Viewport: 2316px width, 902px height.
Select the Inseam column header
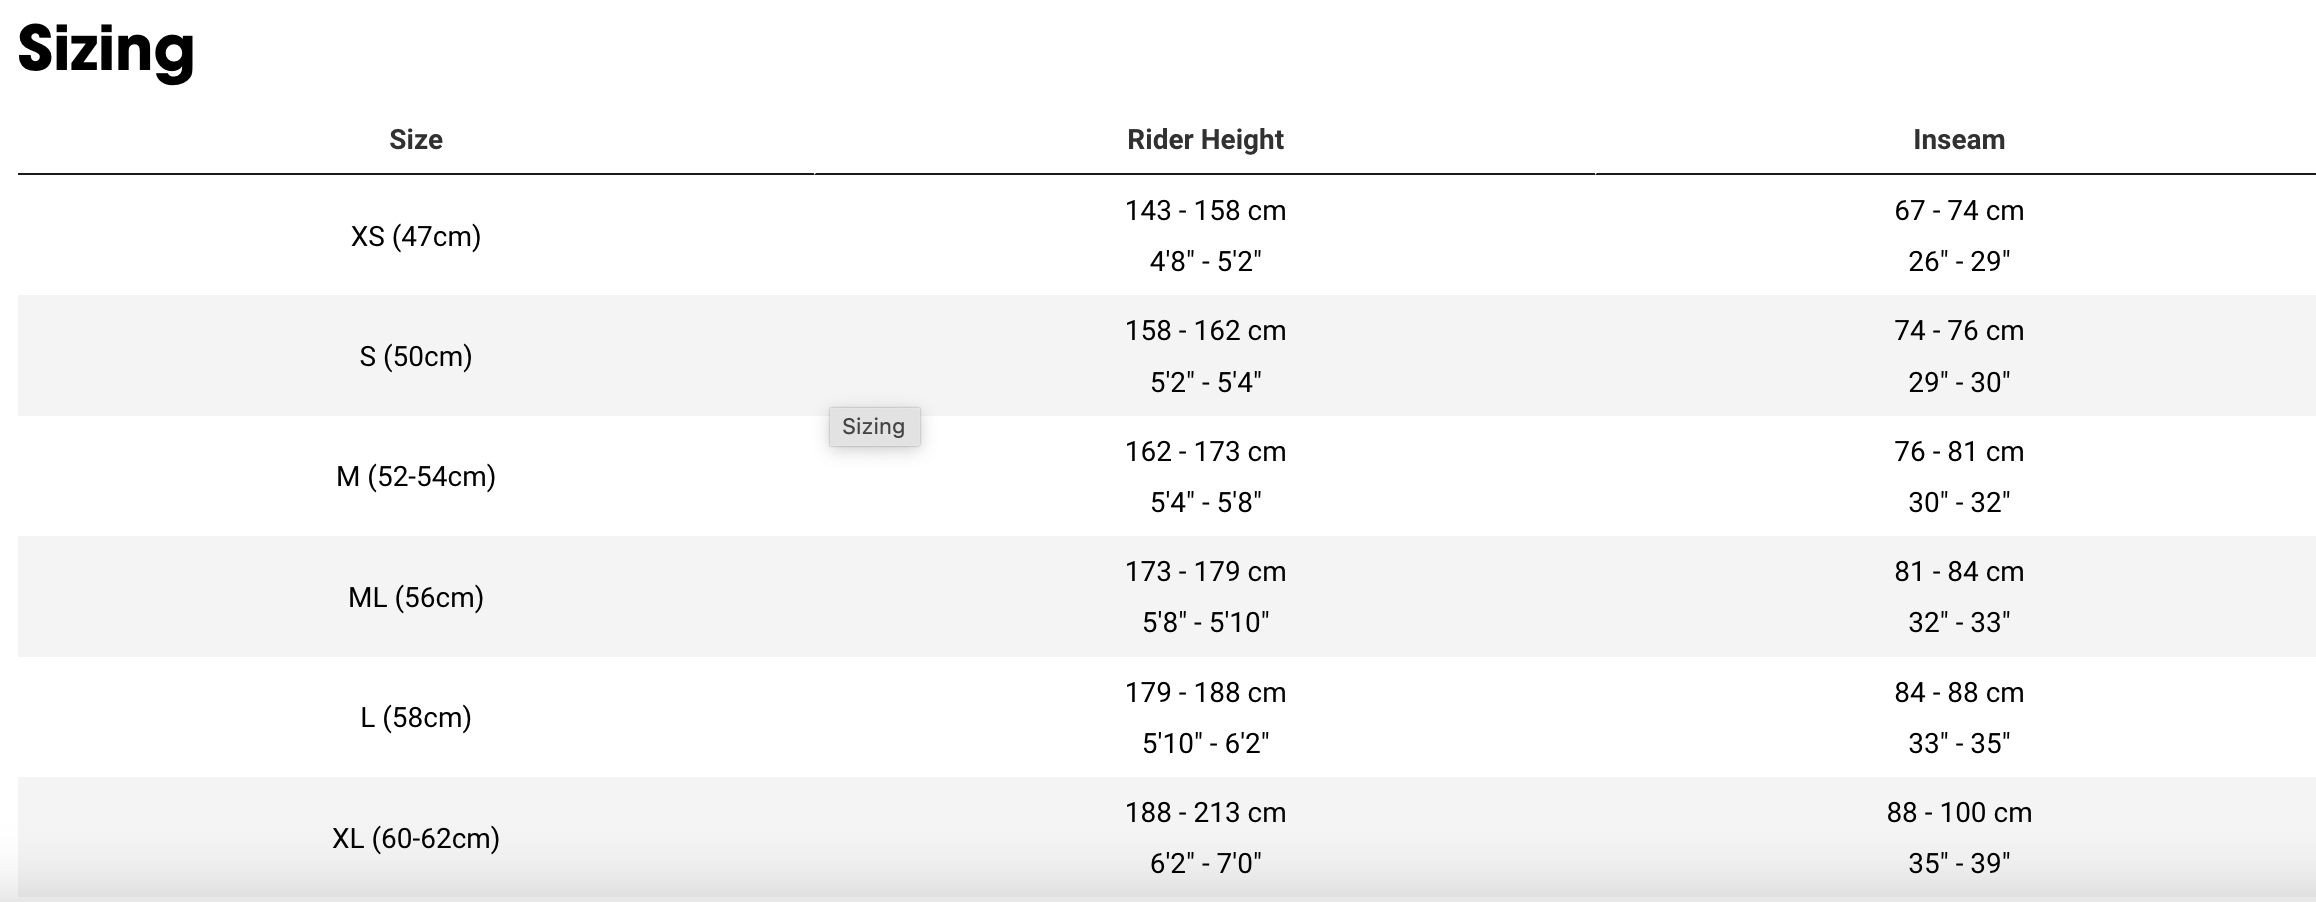point(1959,139)
